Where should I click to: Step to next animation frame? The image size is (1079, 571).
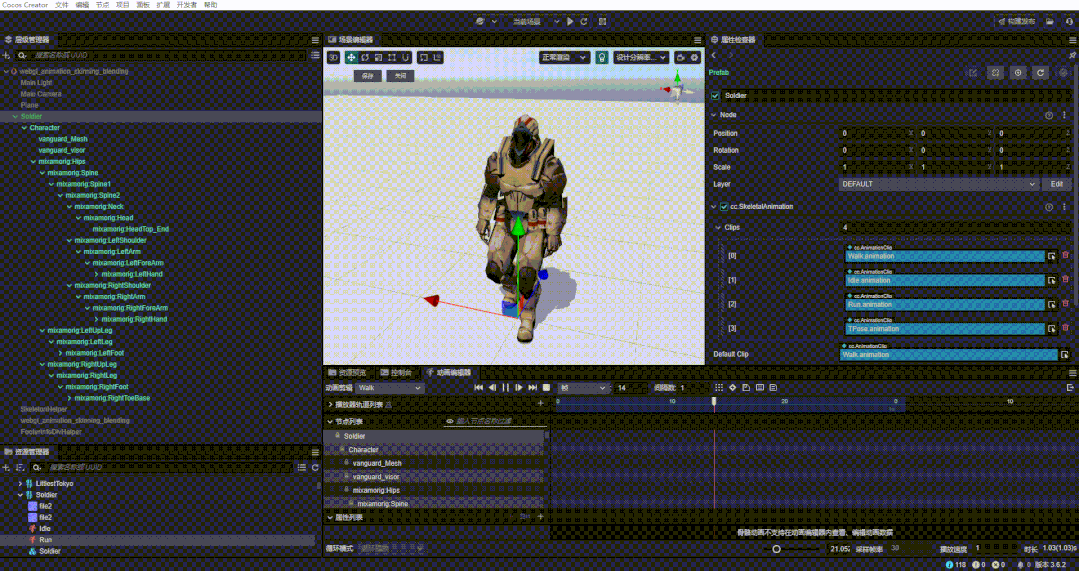tap(519, 388)
